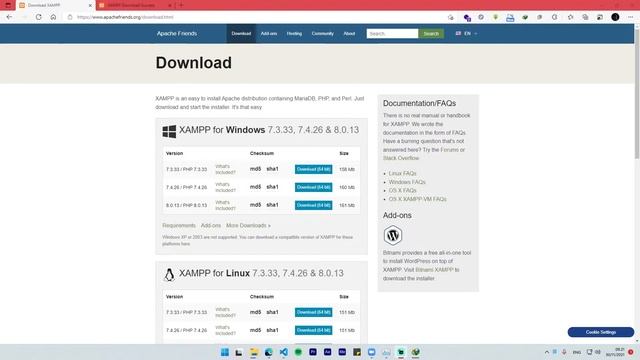Open After Effects from the taskbar
This screenshot has width=640, height=360.
[327, 352]
